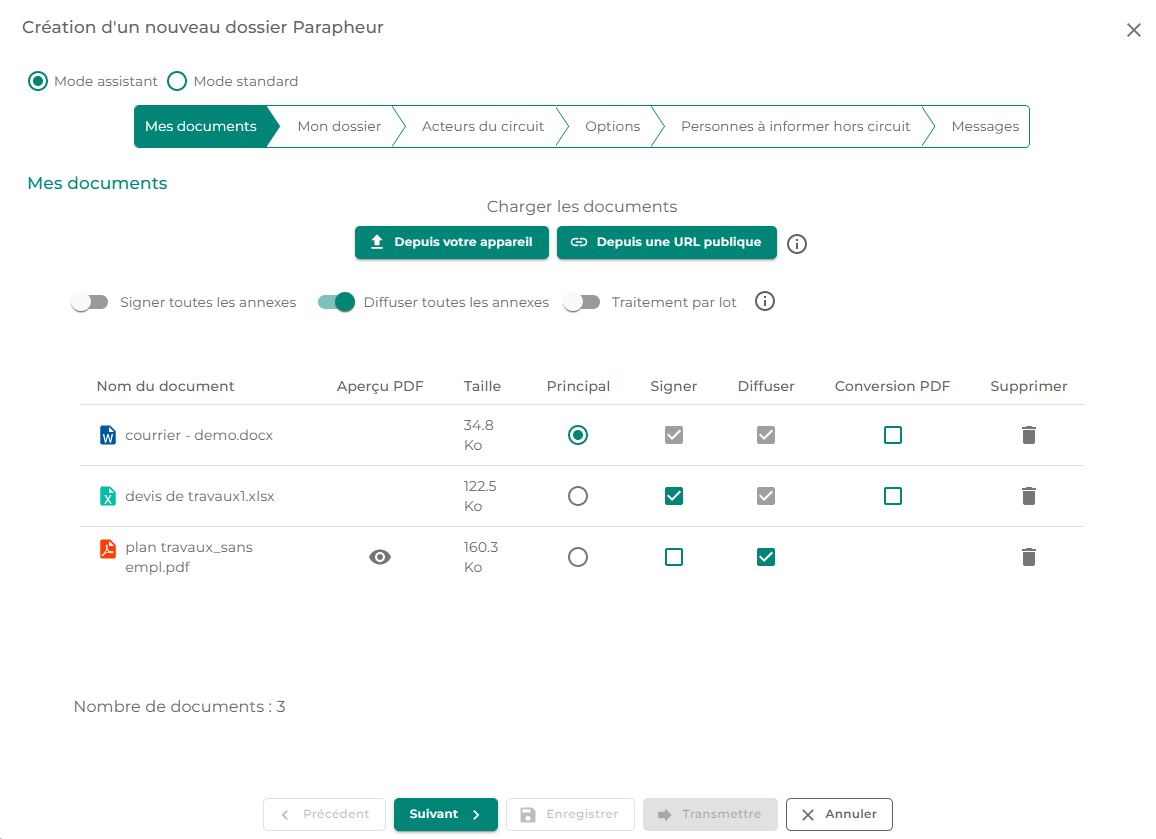Image resolution: width=1156 pixels, height=839 pixels.
Task: Click the Principal column header
Action: click(x=578, y=386)
